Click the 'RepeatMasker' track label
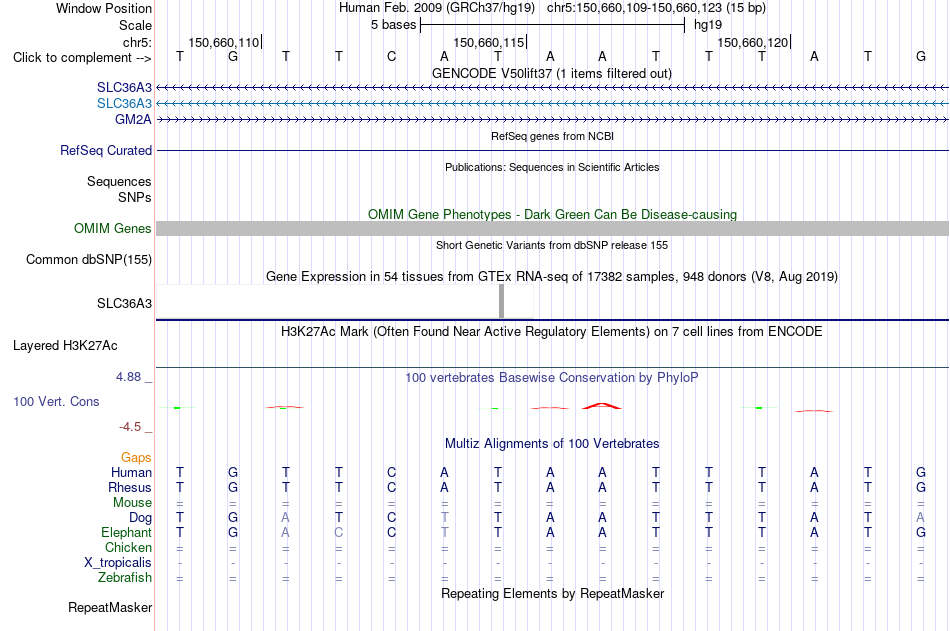 tap(110, 607)
